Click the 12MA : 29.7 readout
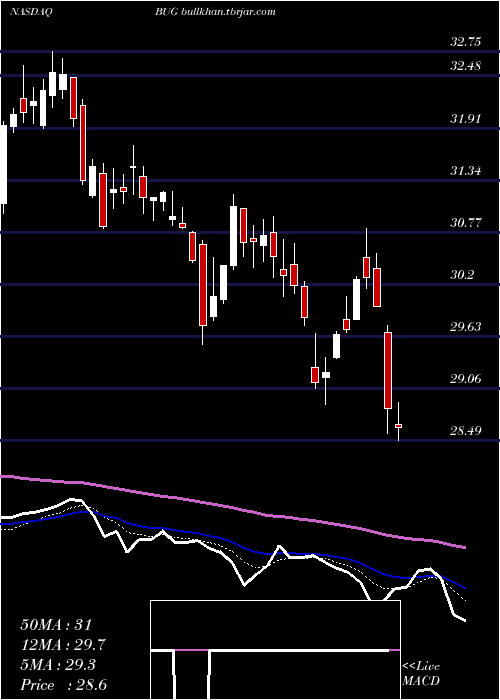Viewport: 500px width, 700px height. click(x=63, y=645)
